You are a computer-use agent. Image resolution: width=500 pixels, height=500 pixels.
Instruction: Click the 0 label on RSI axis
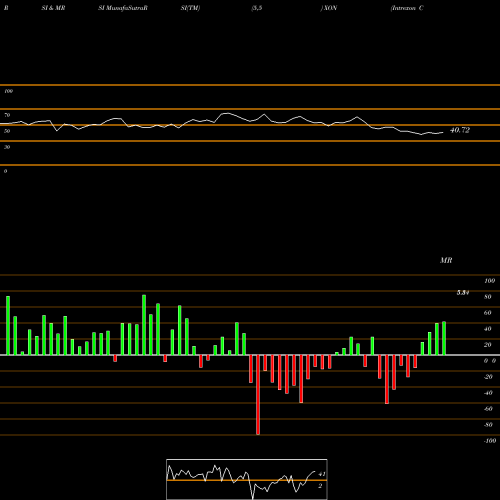(5, 171)
